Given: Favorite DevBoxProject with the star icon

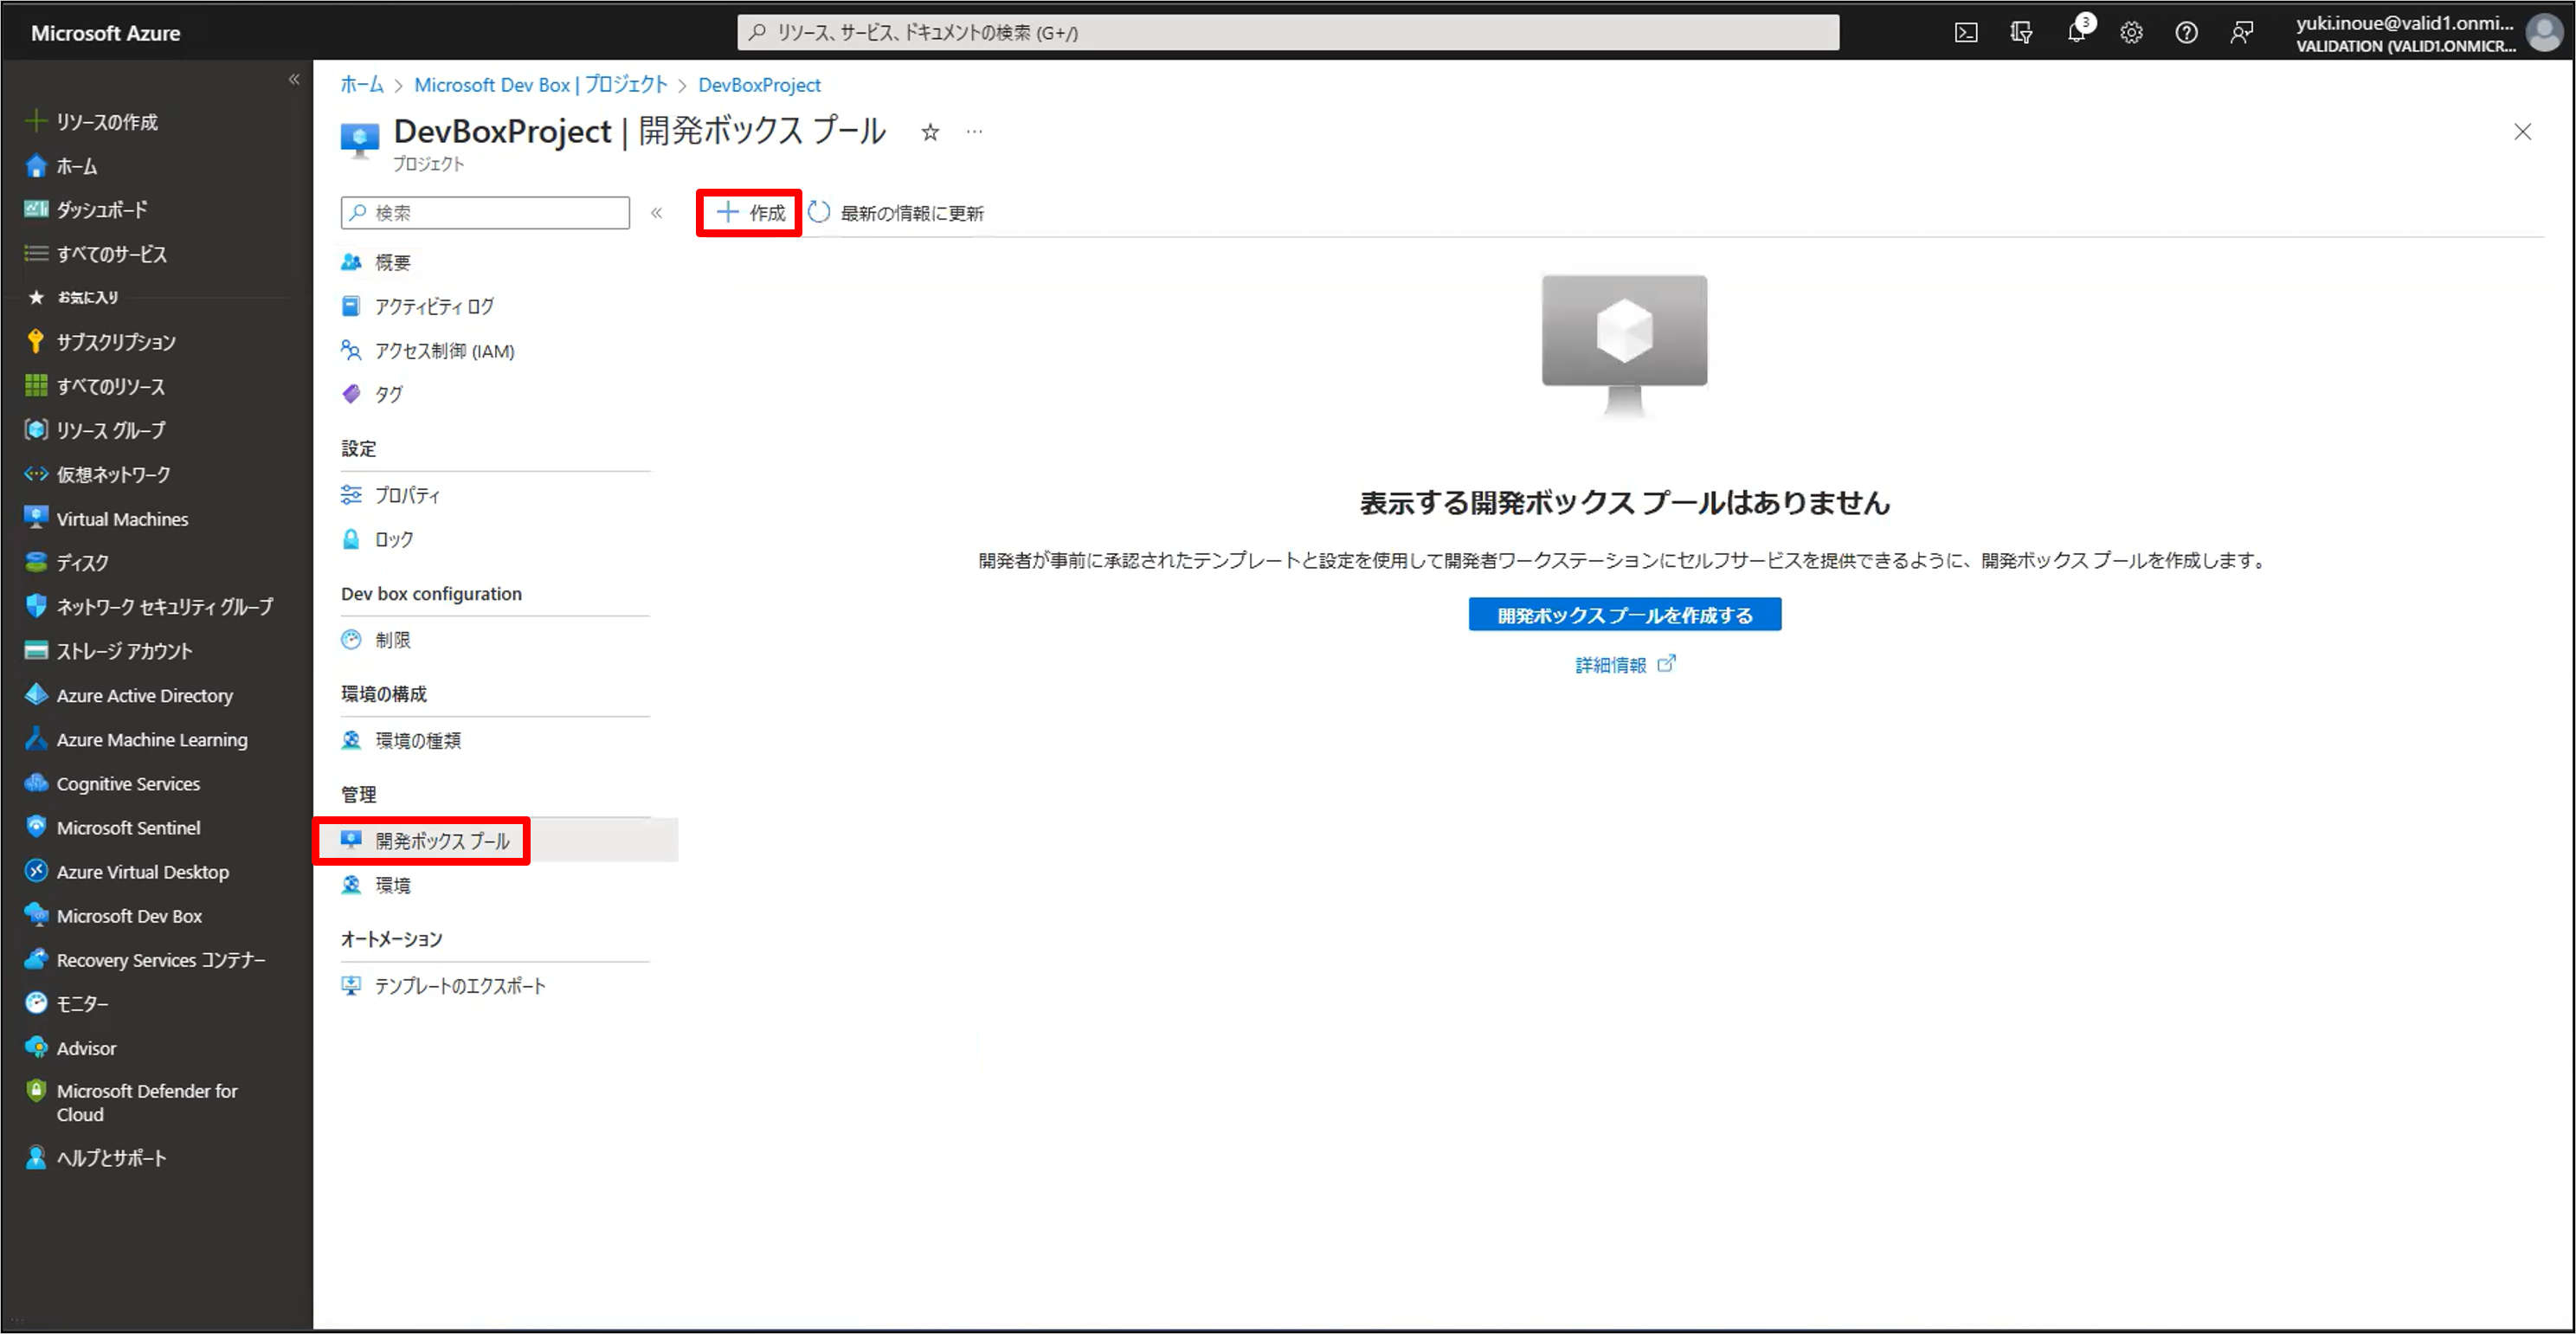Looking at the screenshot, I should [x=930, y=132].
